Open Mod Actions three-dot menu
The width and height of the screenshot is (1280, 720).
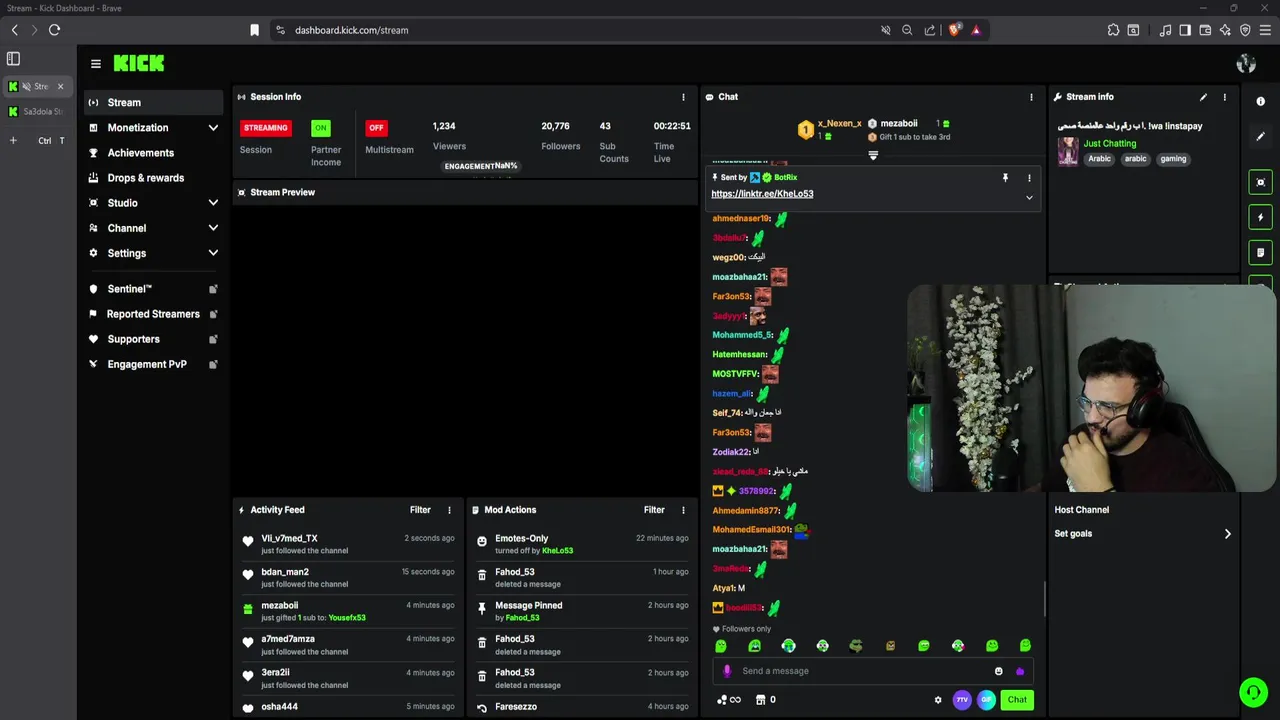pos(684,510)
